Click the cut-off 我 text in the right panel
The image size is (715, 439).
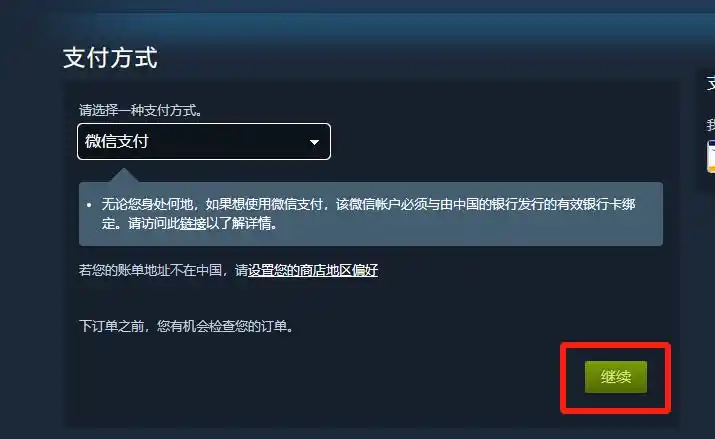tap(711, 124)
